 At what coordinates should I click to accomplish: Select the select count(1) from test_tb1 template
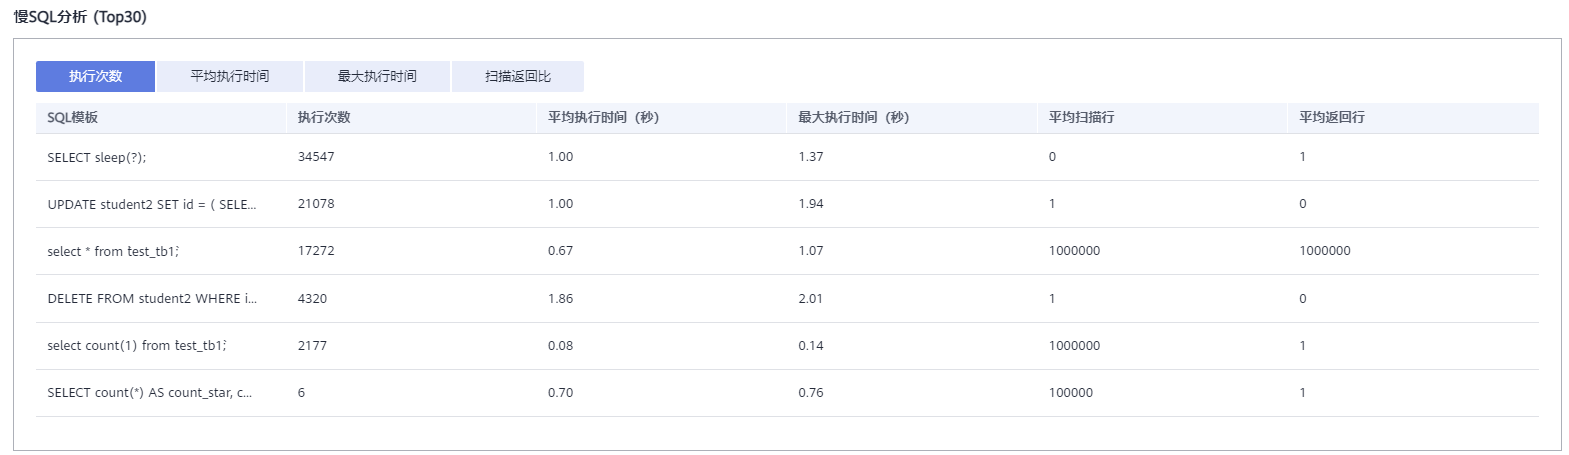[137, 345]
